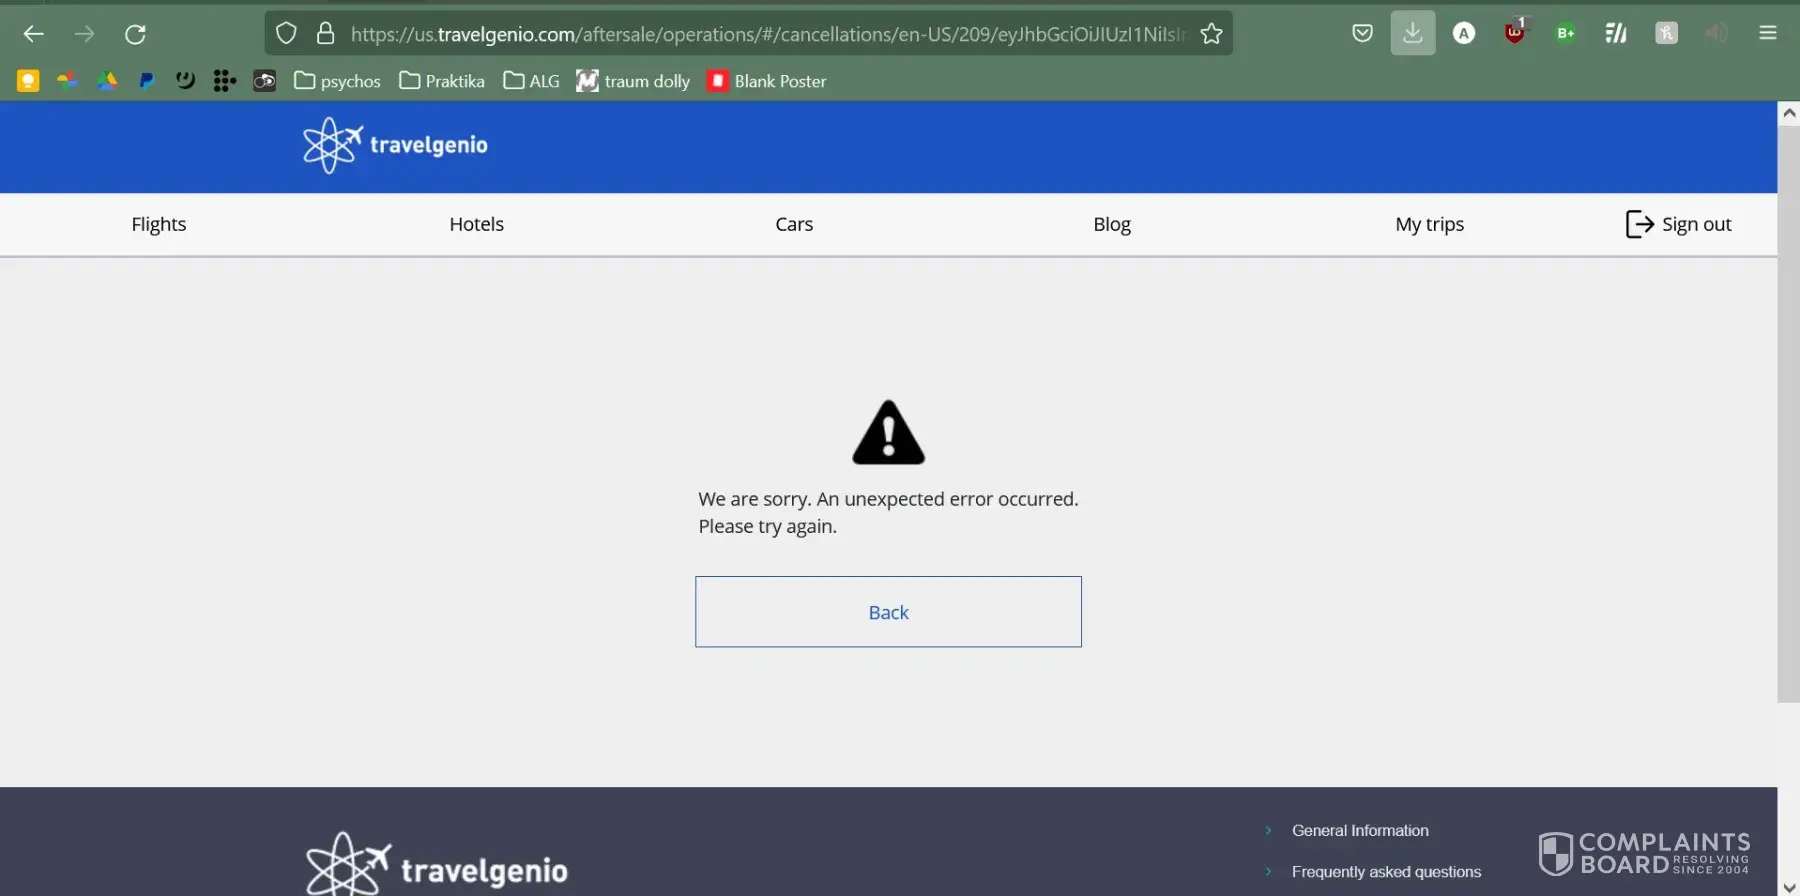
Task: Open uBlock Origin extension icon
Action: (1514, 33)
